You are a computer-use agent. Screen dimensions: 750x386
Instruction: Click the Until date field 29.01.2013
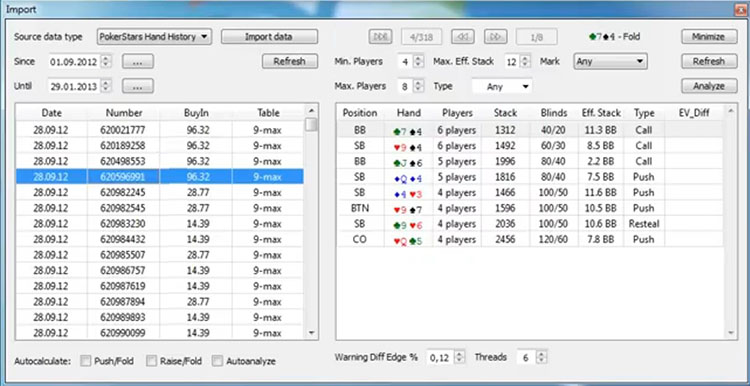coord(75,87)
